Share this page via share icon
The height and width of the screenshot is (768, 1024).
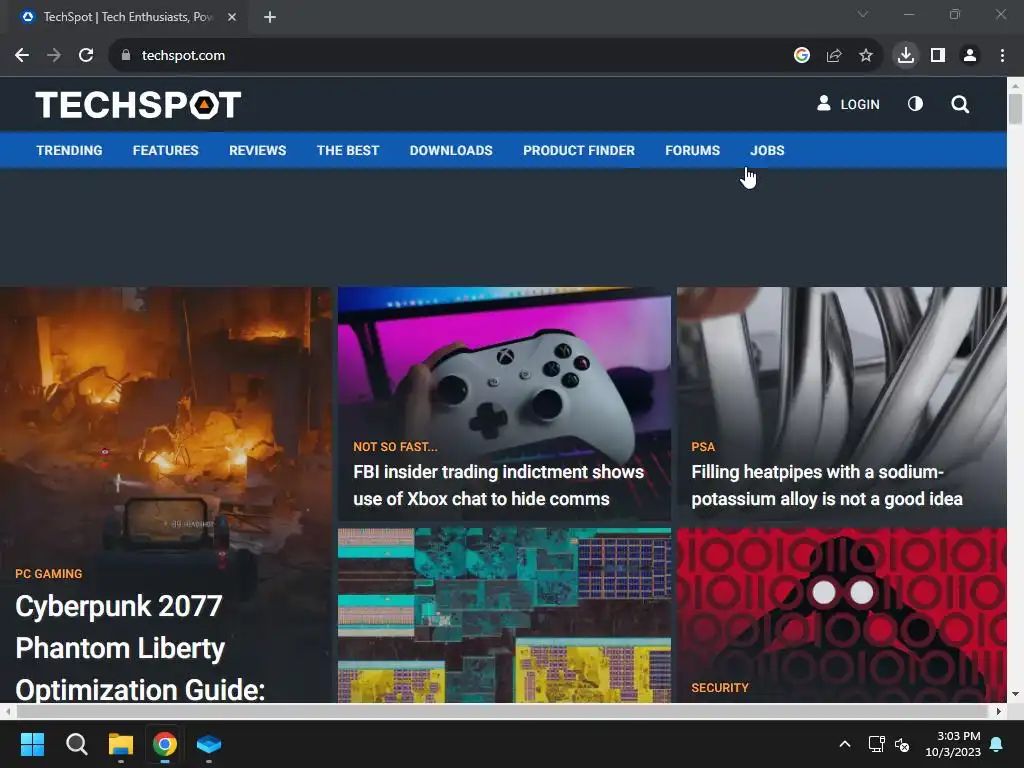[834, 56]
